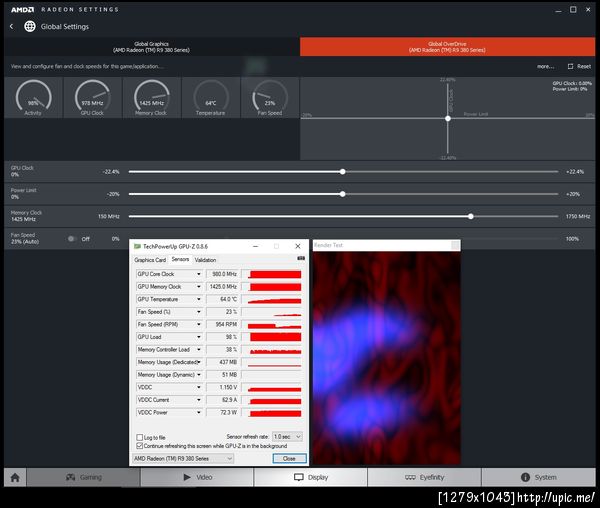This screenshot has height=508, width=600.
Task: Open GPU Load sensor dropdown
Action: click(x=199, y=337)
